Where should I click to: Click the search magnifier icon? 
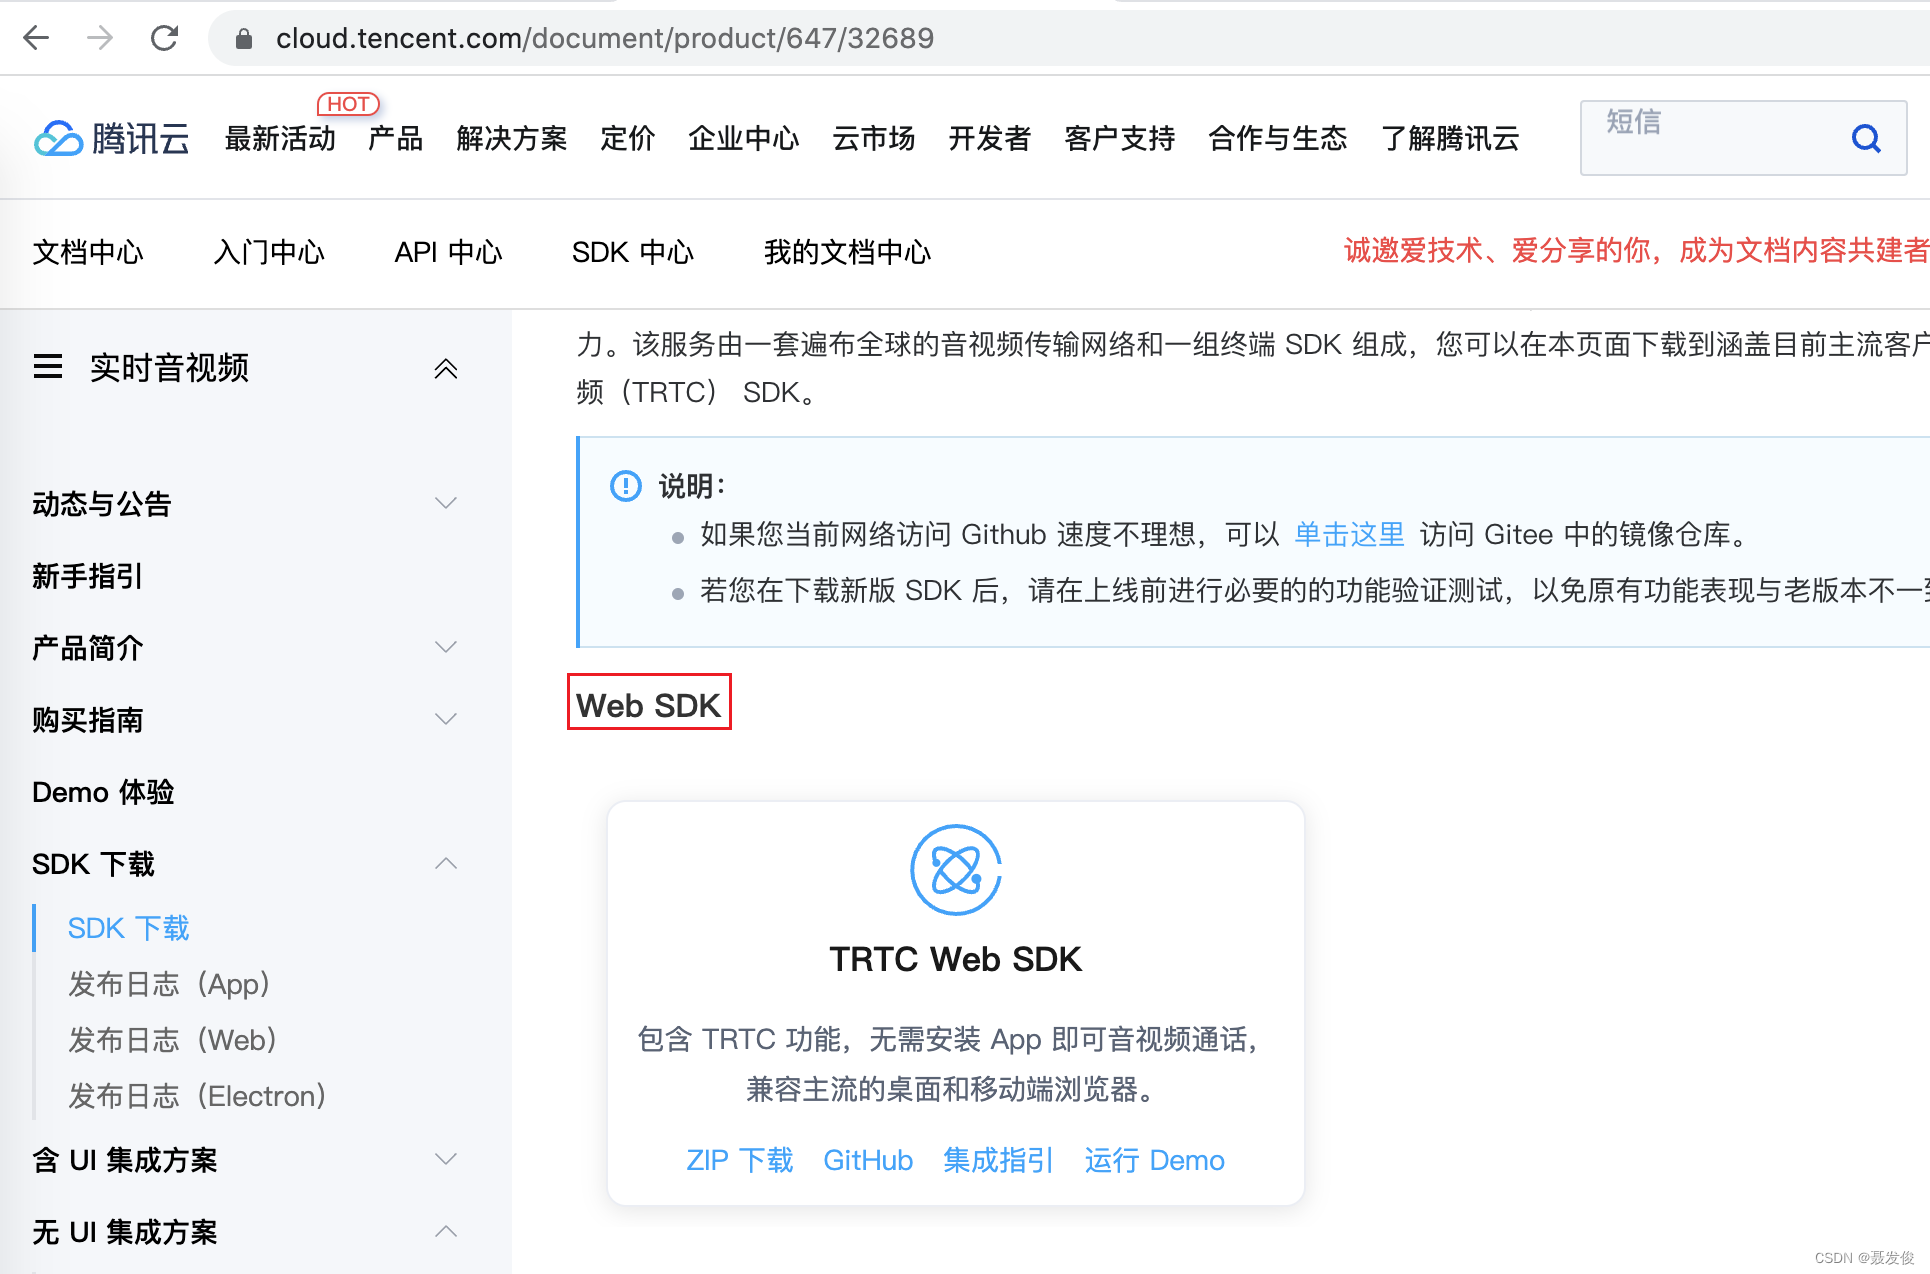pyautogui.click(x=1866, y=138)
